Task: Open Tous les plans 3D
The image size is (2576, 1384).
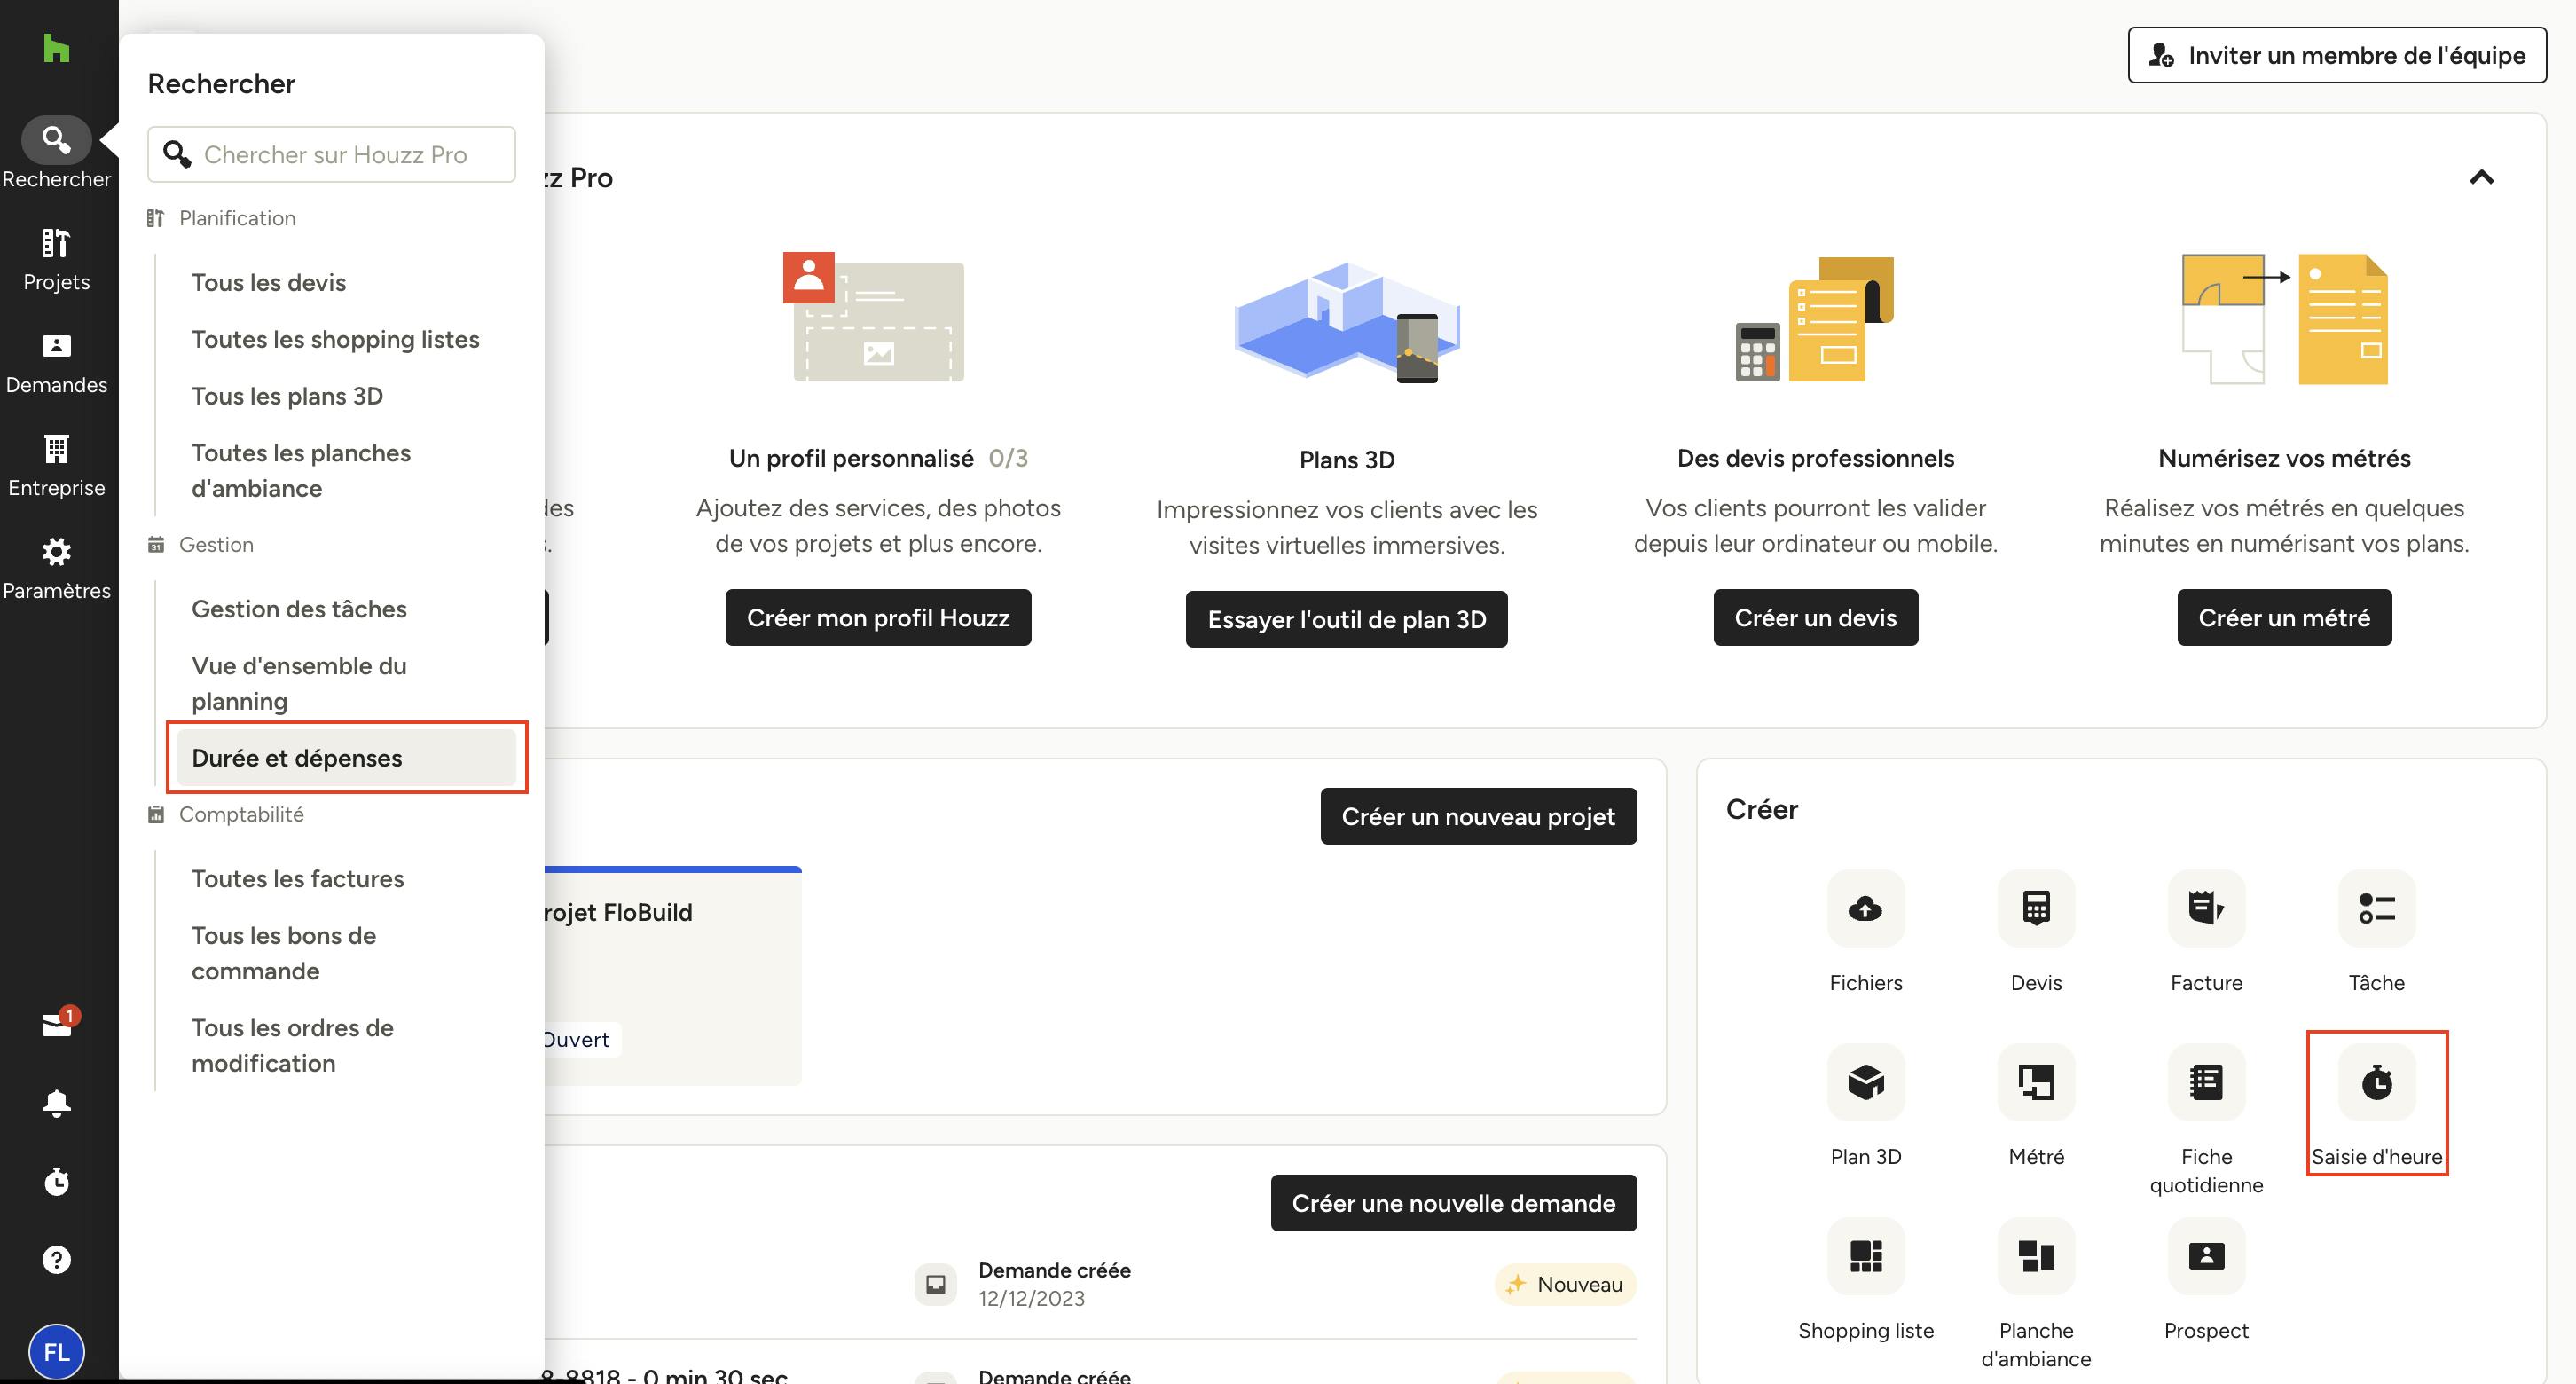Action: pyautogui.click(x=287, y=396)
